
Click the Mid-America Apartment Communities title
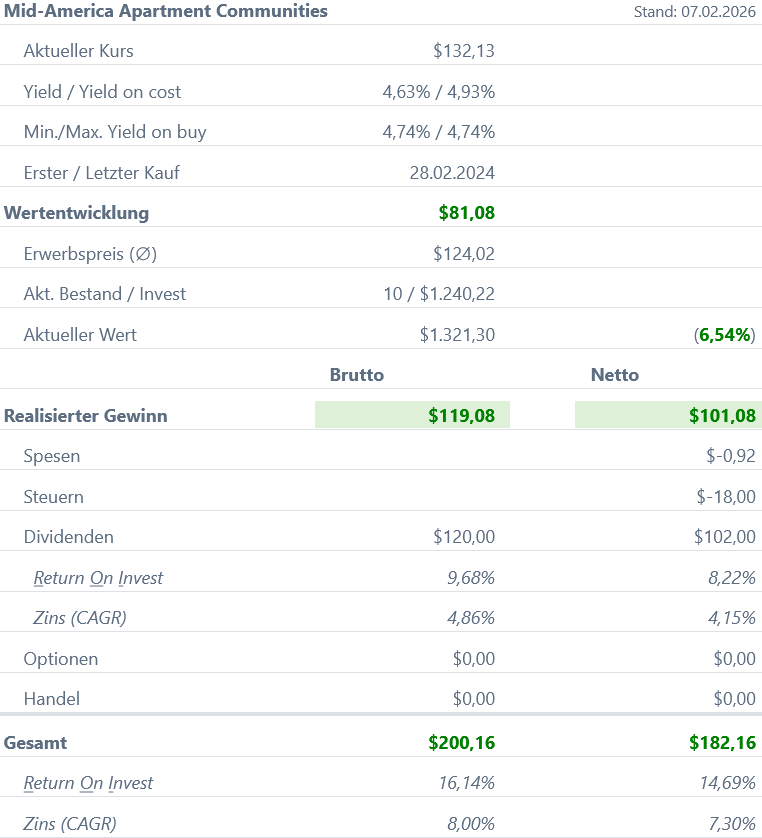point(166,12)
